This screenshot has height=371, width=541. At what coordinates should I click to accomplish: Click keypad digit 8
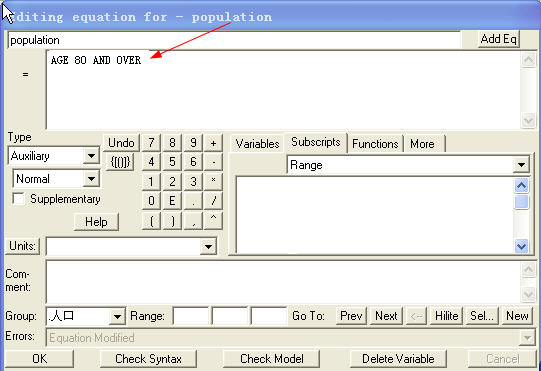[172, 143]
